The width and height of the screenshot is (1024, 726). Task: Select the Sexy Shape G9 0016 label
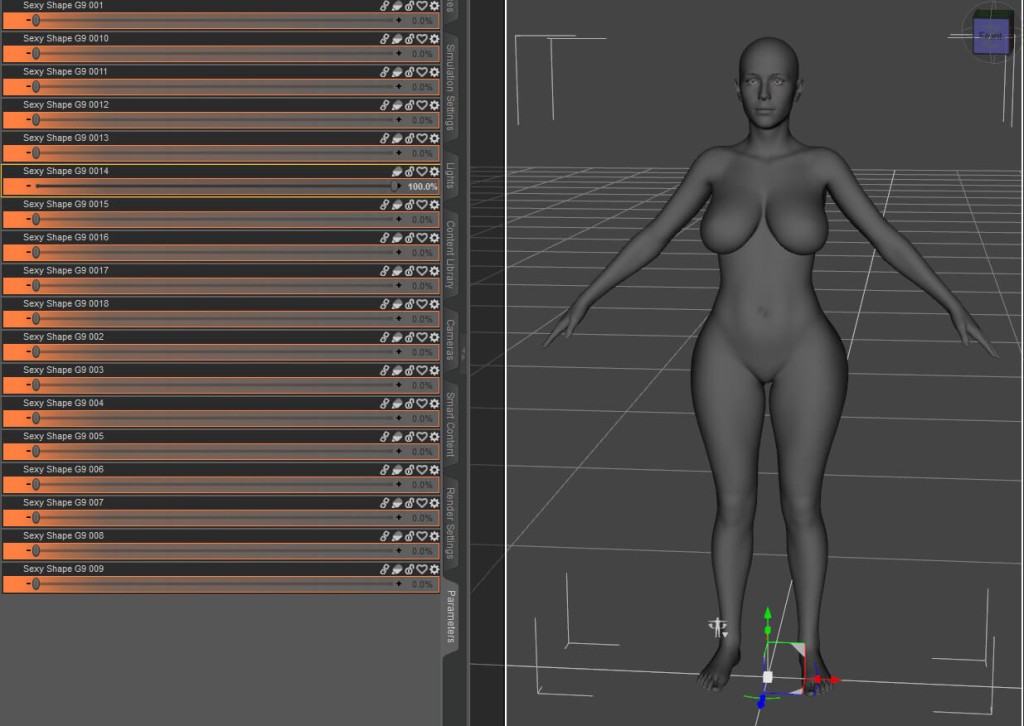click(x=66, y=238)
